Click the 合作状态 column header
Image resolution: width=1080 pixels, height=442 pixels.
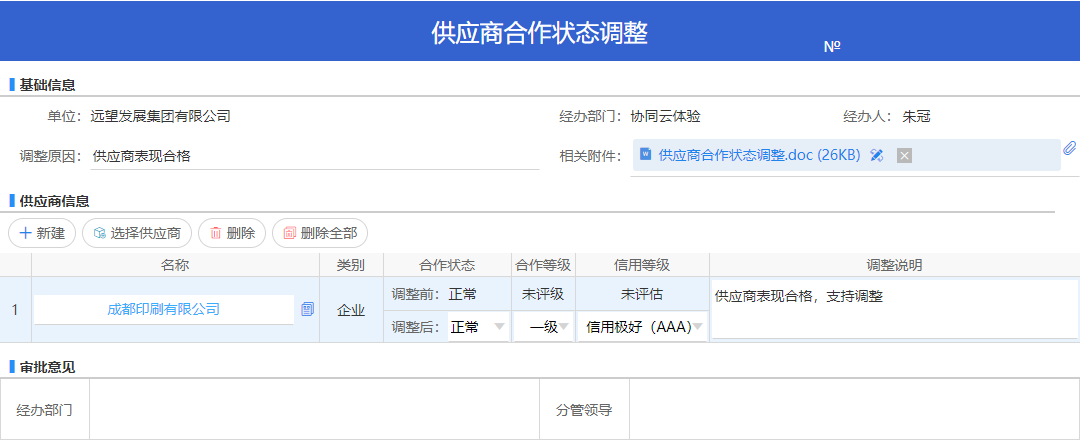(447, 265)
